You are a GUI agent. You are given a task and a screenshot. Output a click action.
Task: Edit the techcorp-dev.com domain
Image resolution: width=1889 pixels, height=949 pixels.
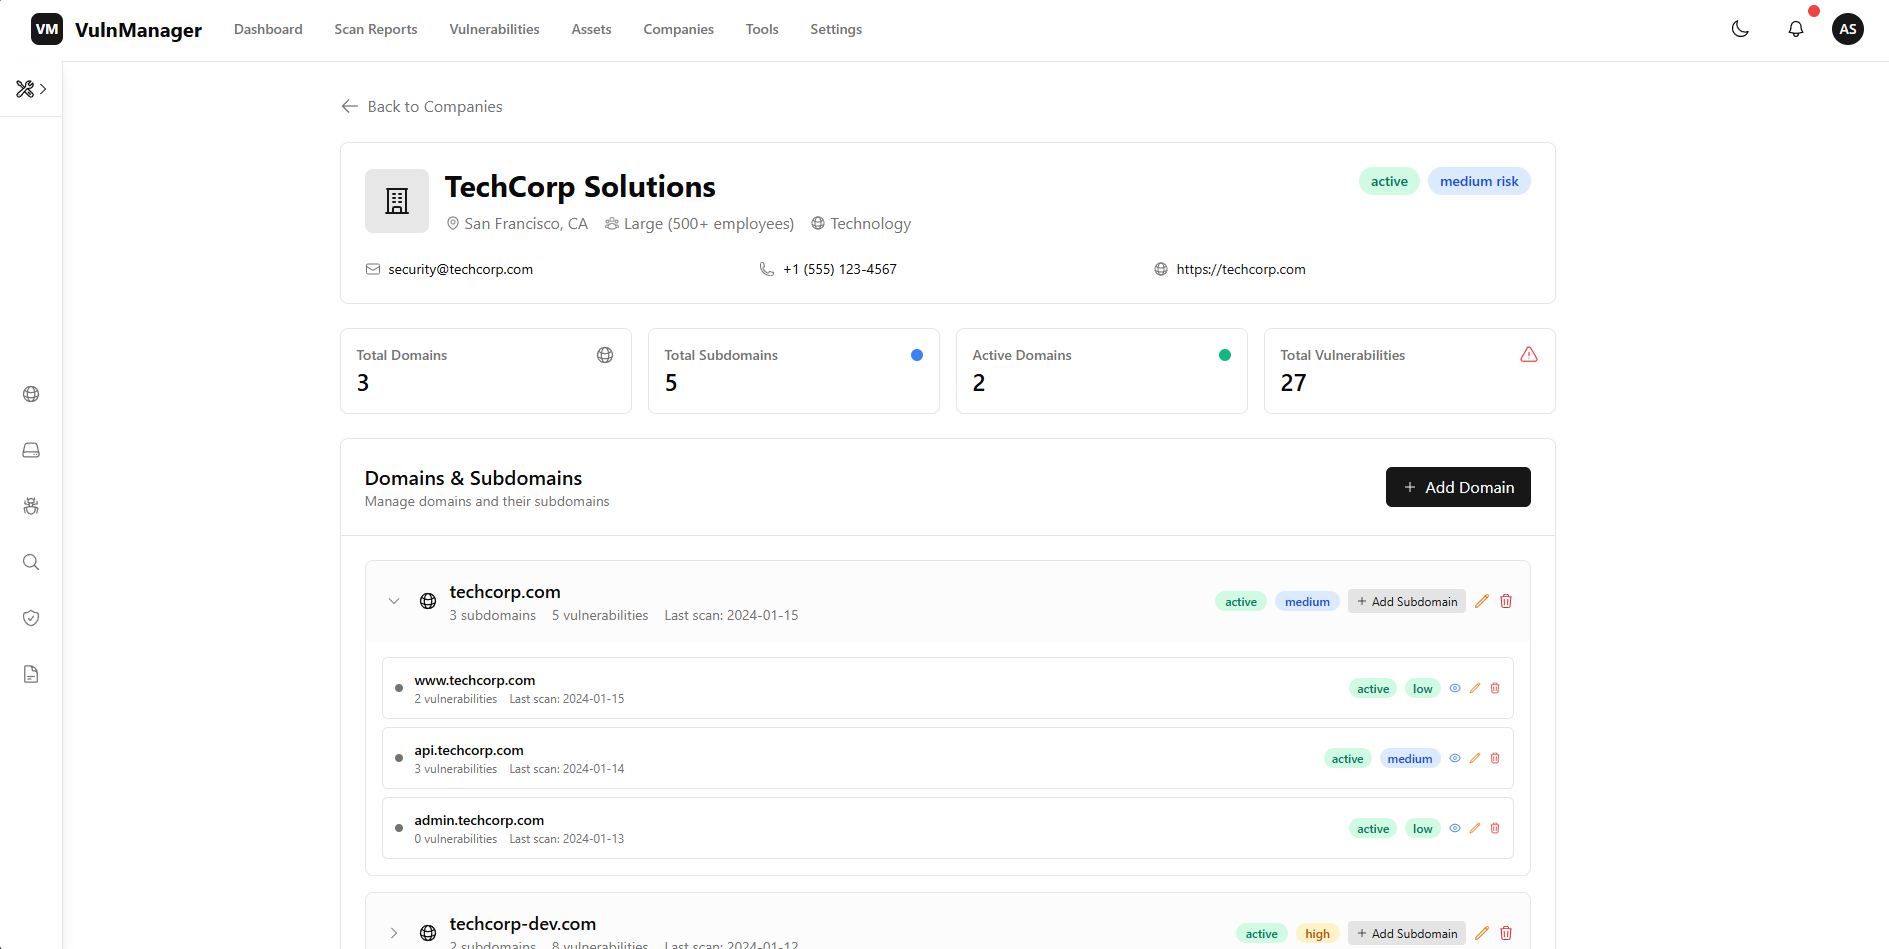(1482, 933)
